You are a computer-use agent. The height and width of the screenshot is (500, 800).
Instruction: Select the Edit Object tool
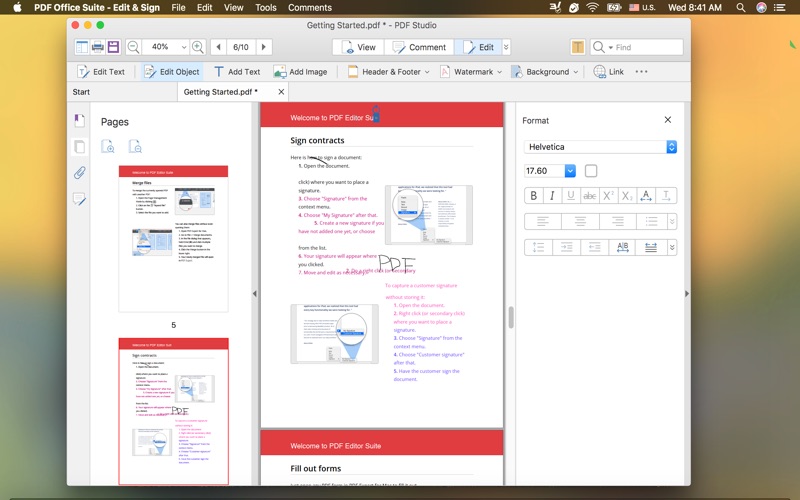[x=171, y=72]
